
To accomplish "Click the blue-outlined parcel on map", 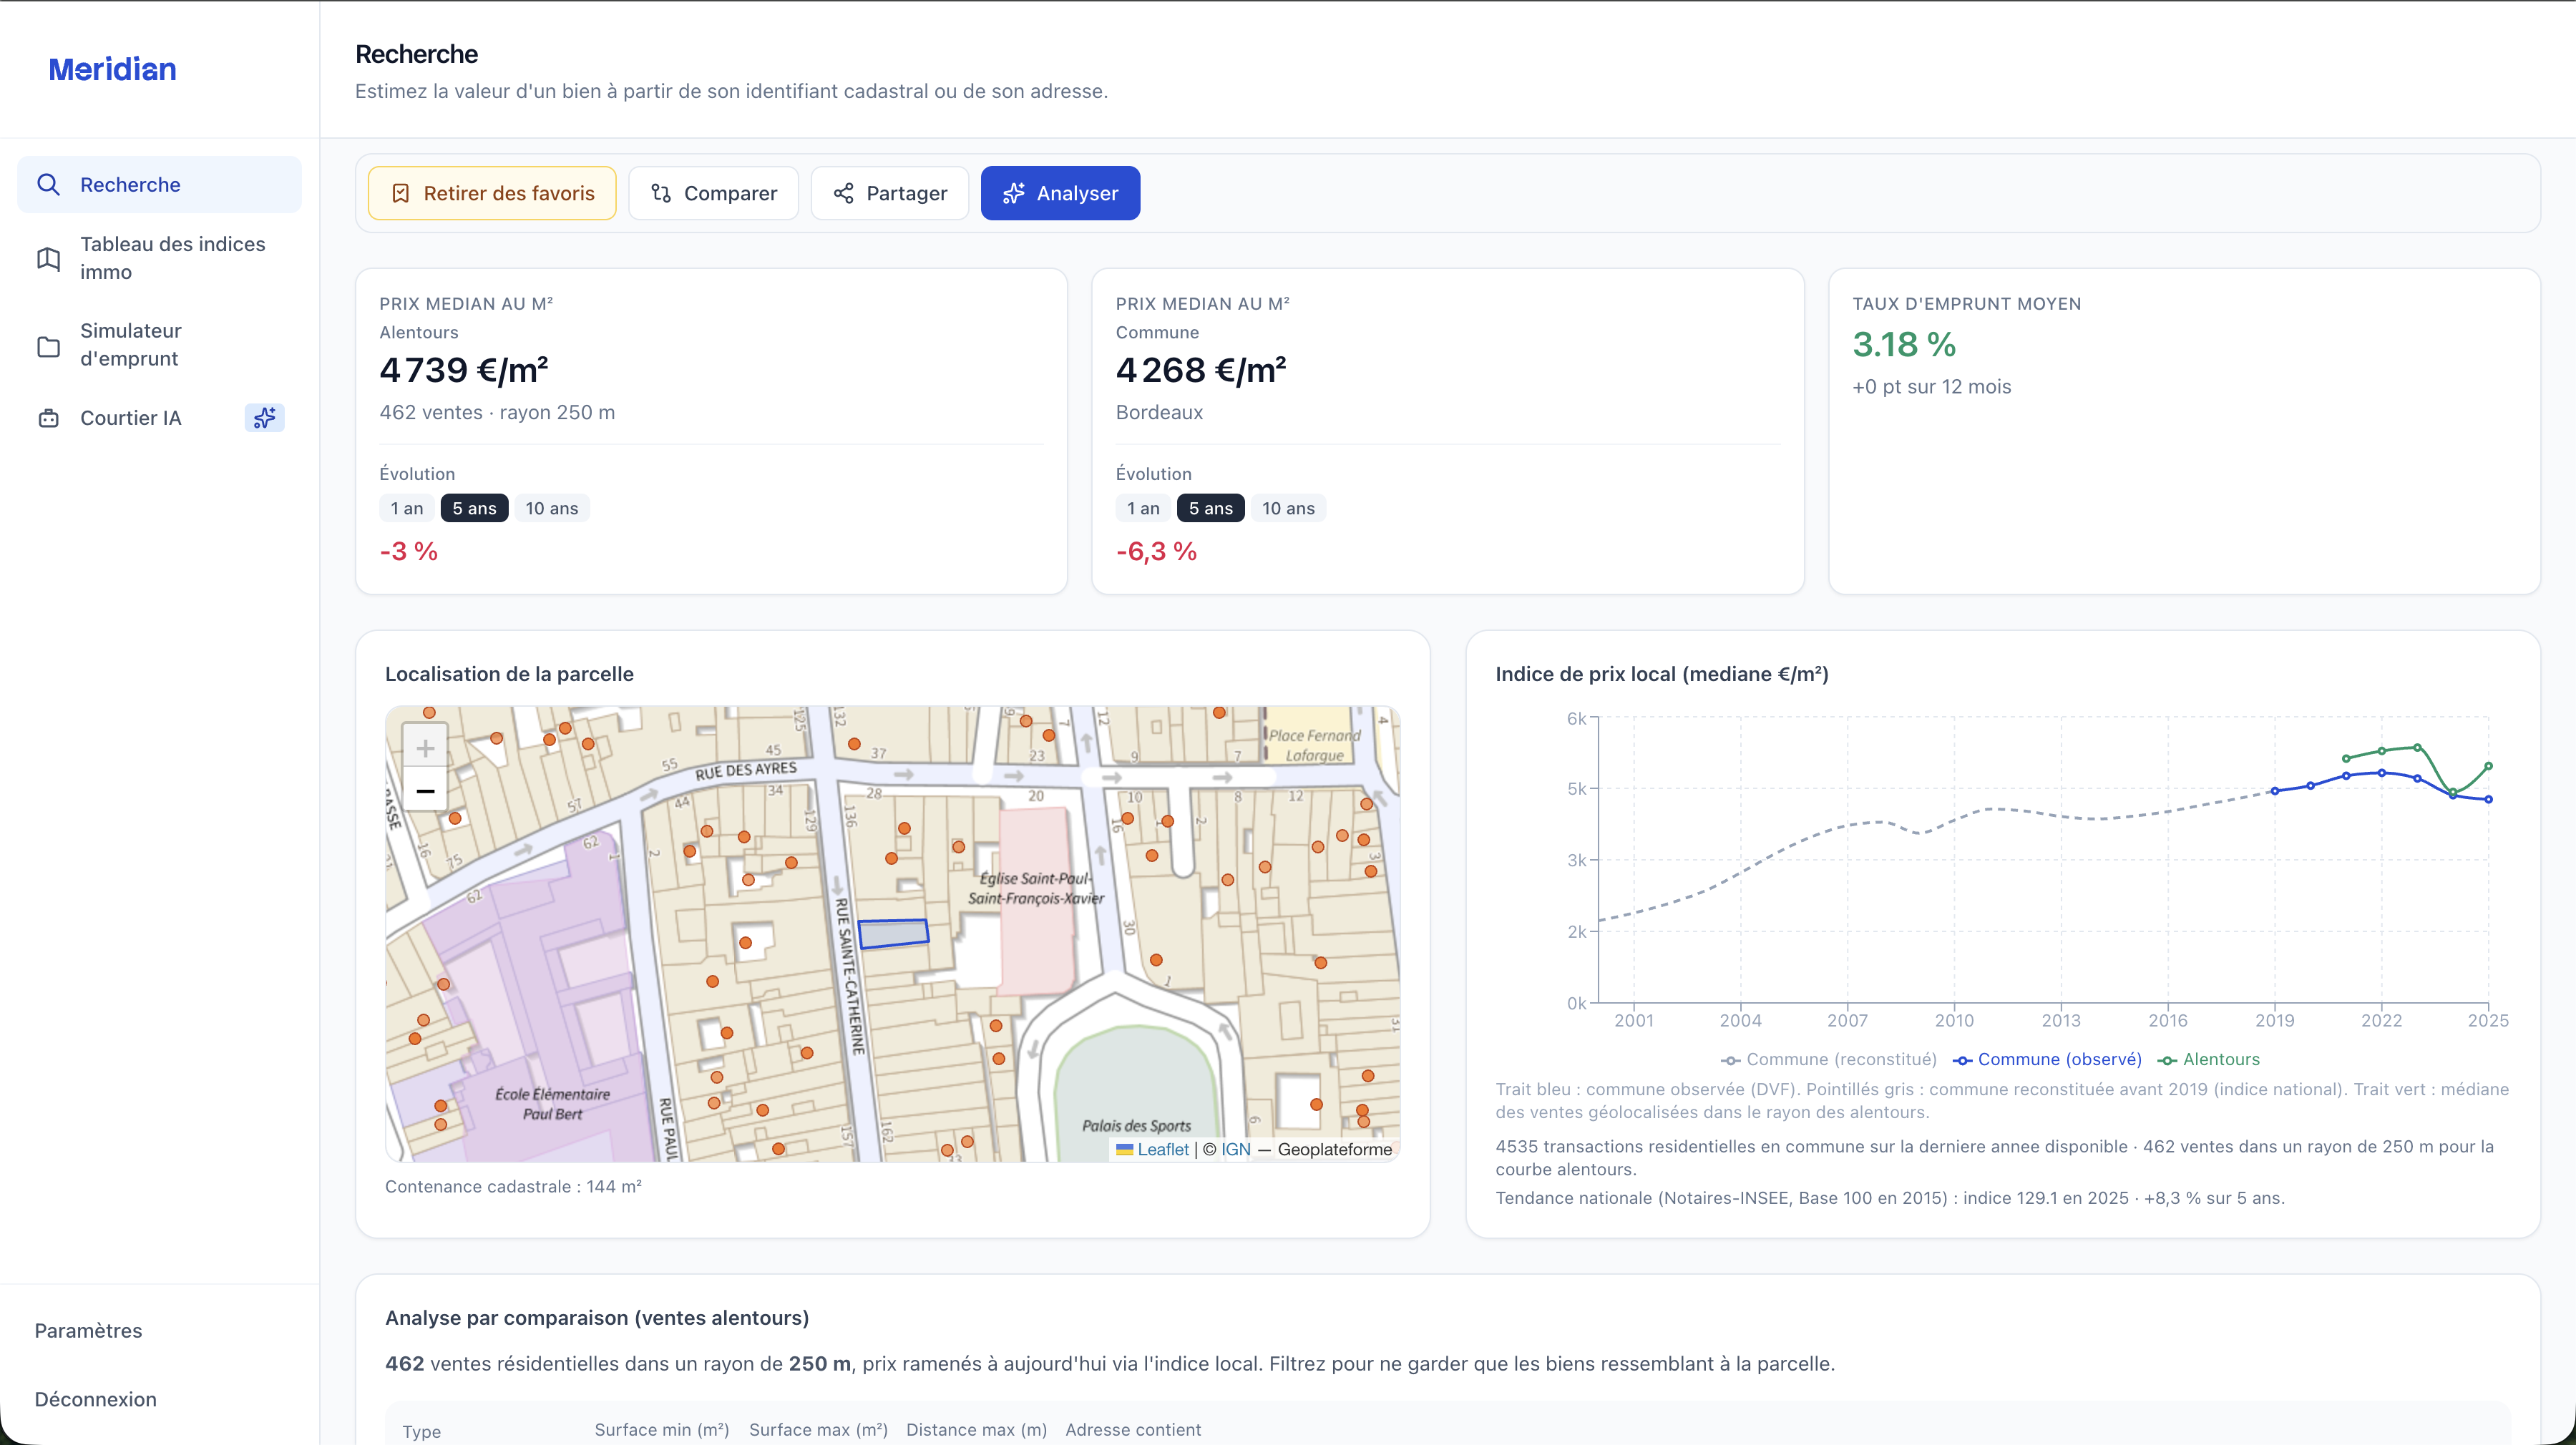I will (893, 933).
